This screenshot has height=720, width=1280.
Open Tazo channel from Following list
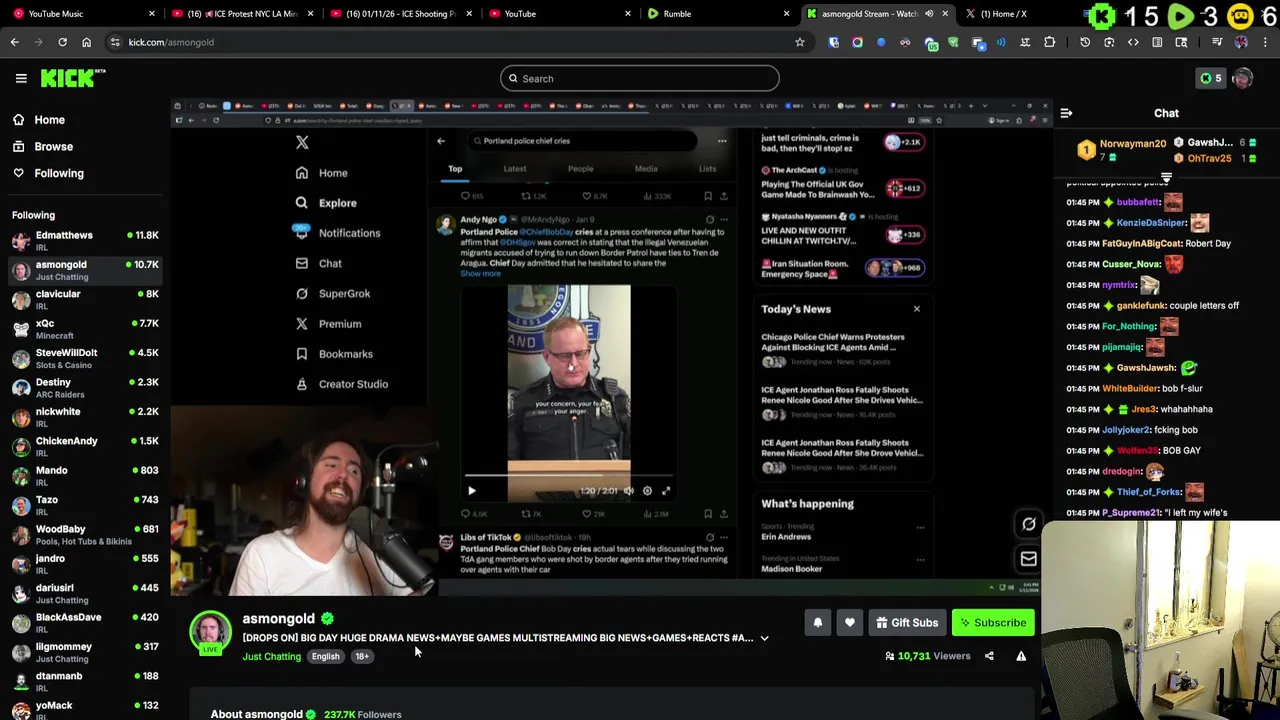tap(84, 505)
